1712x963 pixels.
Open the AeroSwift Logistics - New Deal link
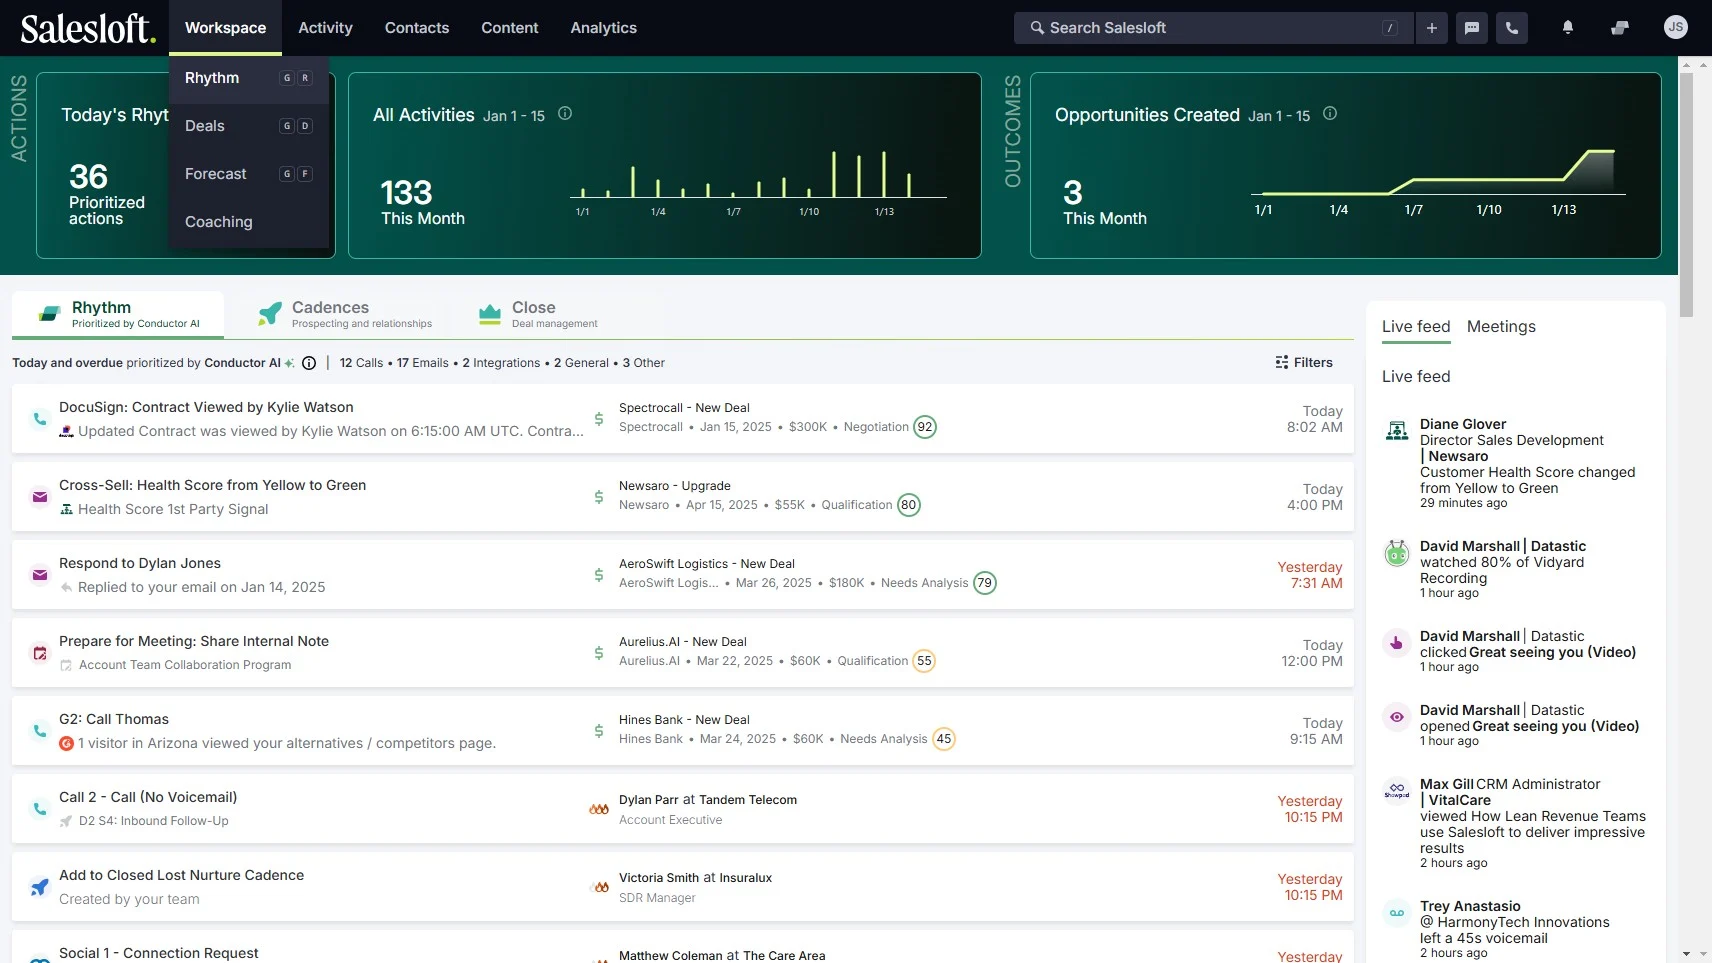707,564
